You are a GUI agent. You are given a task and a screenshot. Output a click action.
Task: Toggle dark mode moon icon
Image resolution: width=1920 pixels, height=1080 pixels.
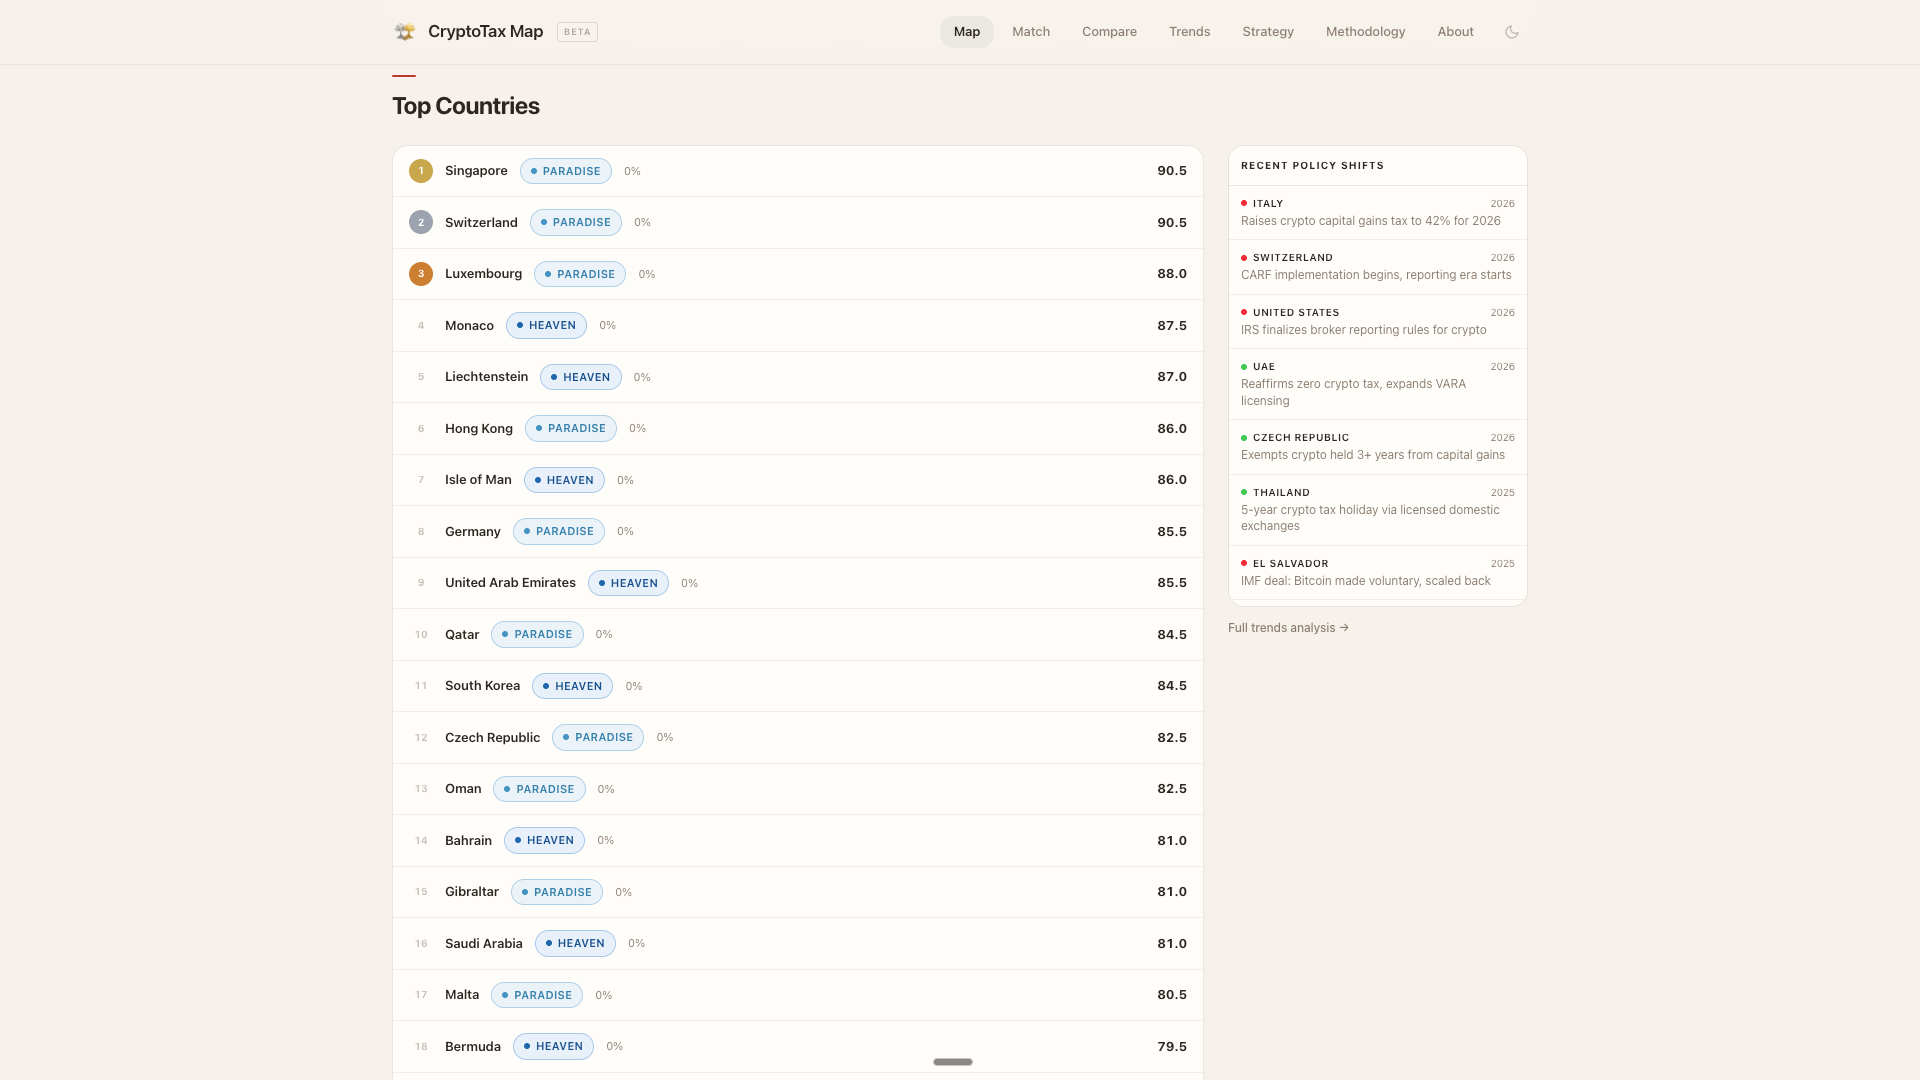1511,32
